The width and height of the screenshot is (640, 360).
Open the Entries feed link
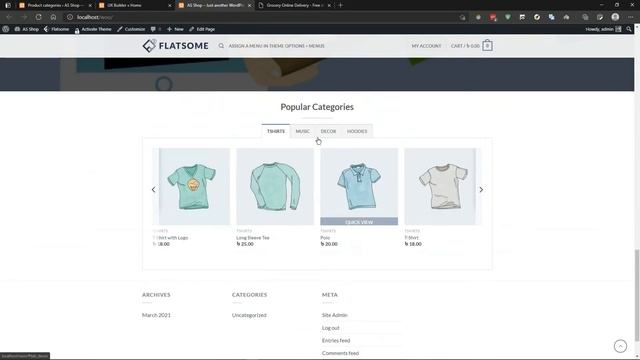coord(336,340)
